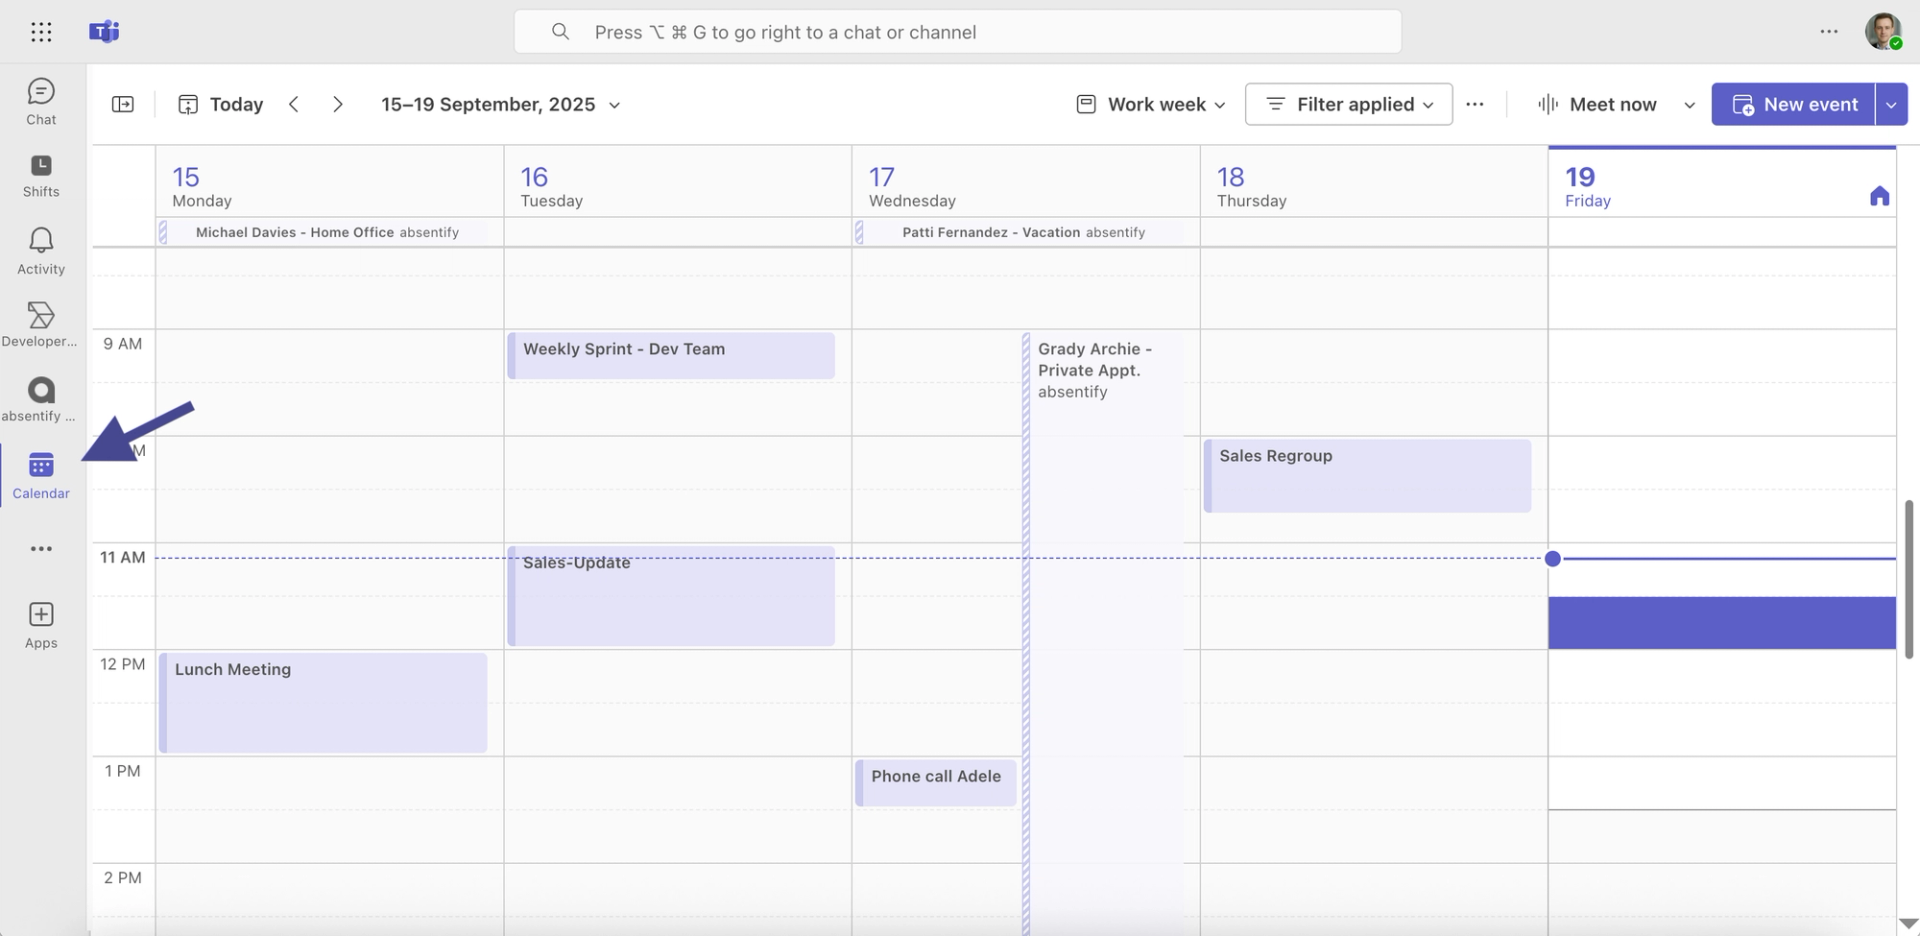Expand the Meet now options arrow

point(1690,104)
